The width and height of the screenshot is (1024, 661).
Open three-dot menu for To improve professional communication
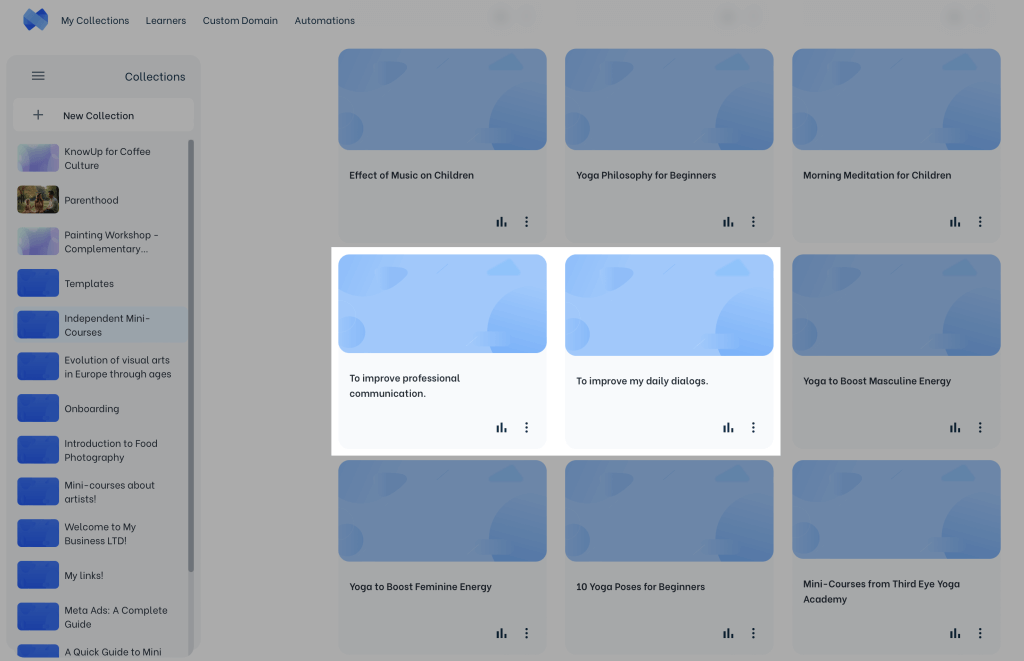pyautogui.click(x=527, y=428)
